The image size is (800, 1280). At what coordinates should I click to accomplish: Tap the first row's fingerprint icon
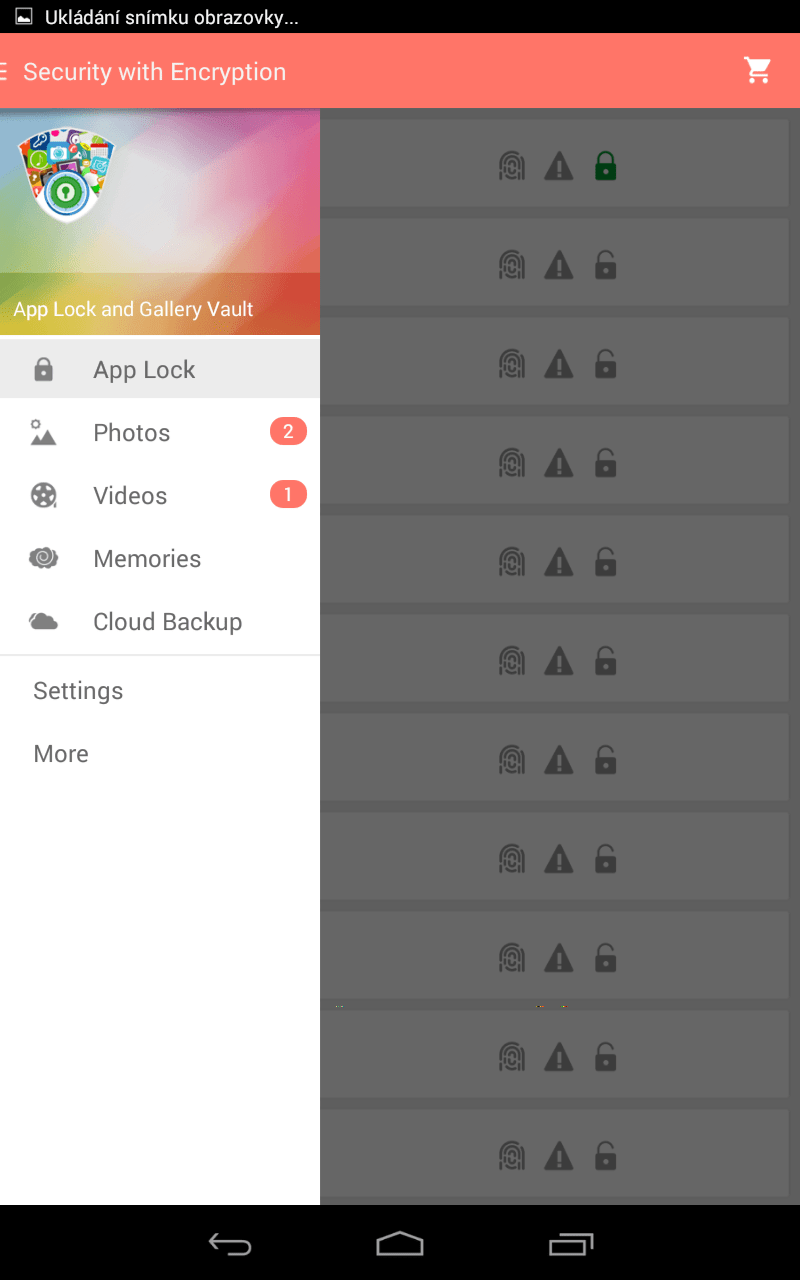coord(512,166)
